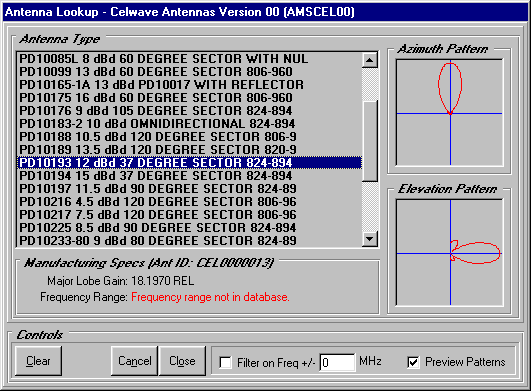The width and height of the screenshot is (531, 391).
Task: Click the Antenna Lookup title bar
Action: (x=266, y=12)
